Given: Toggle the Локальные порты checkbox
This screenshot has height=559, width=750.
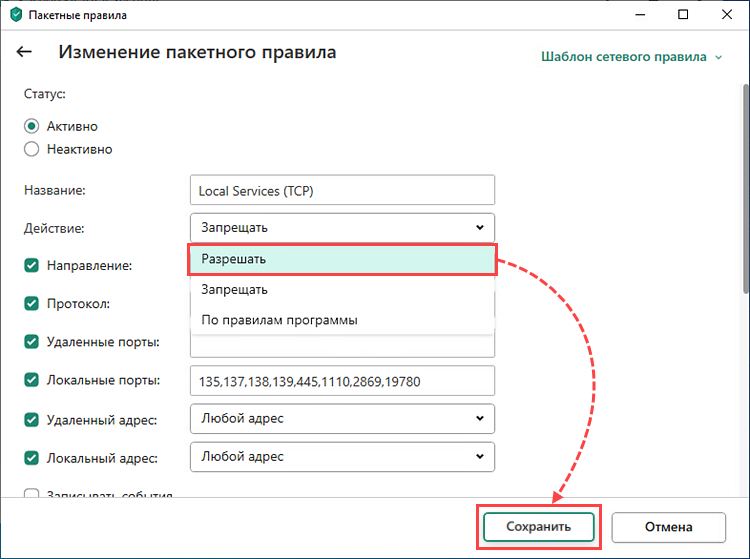Looking at the screenshot, I should tap(32, 380).
